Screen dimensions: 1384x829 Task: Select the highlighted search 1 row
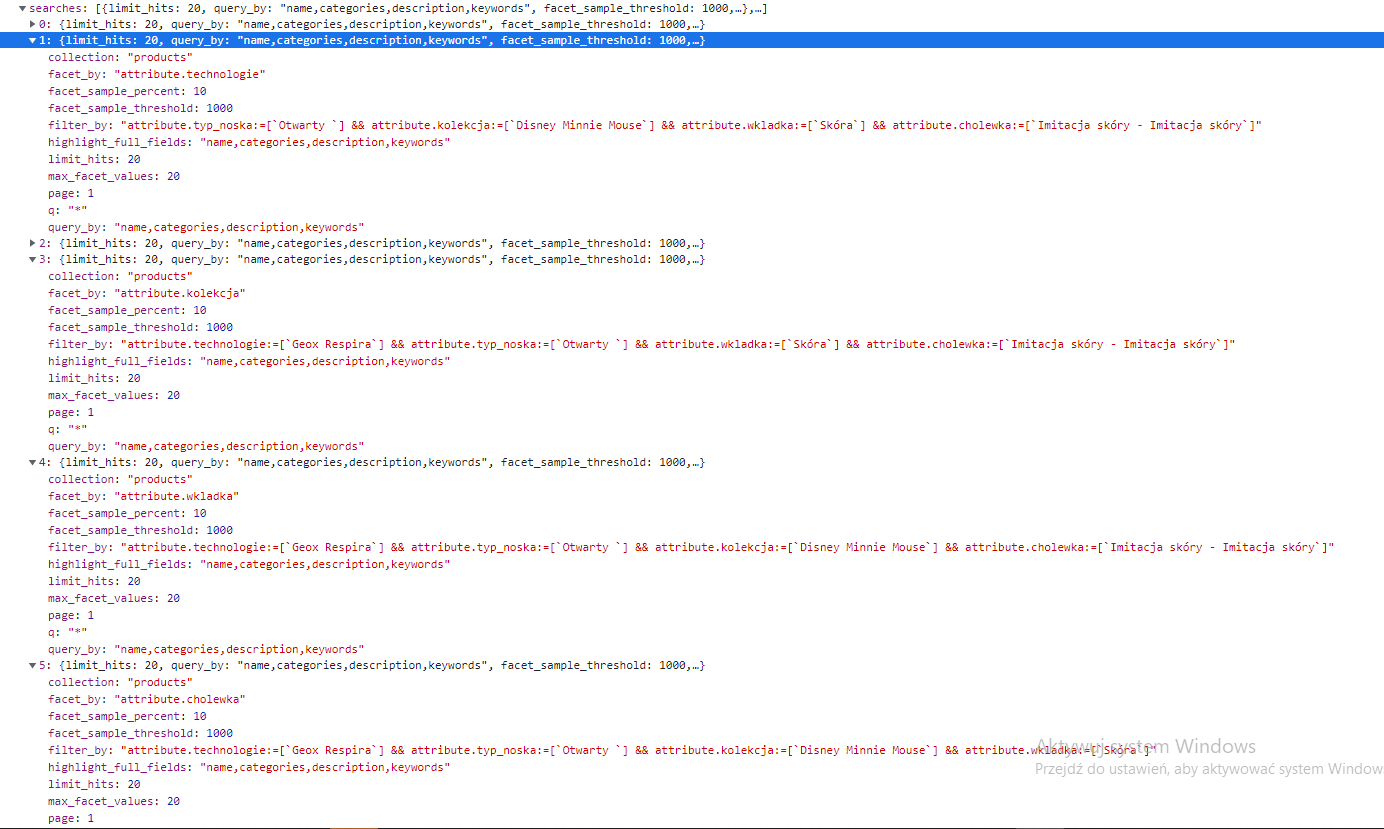pos(300,40)
